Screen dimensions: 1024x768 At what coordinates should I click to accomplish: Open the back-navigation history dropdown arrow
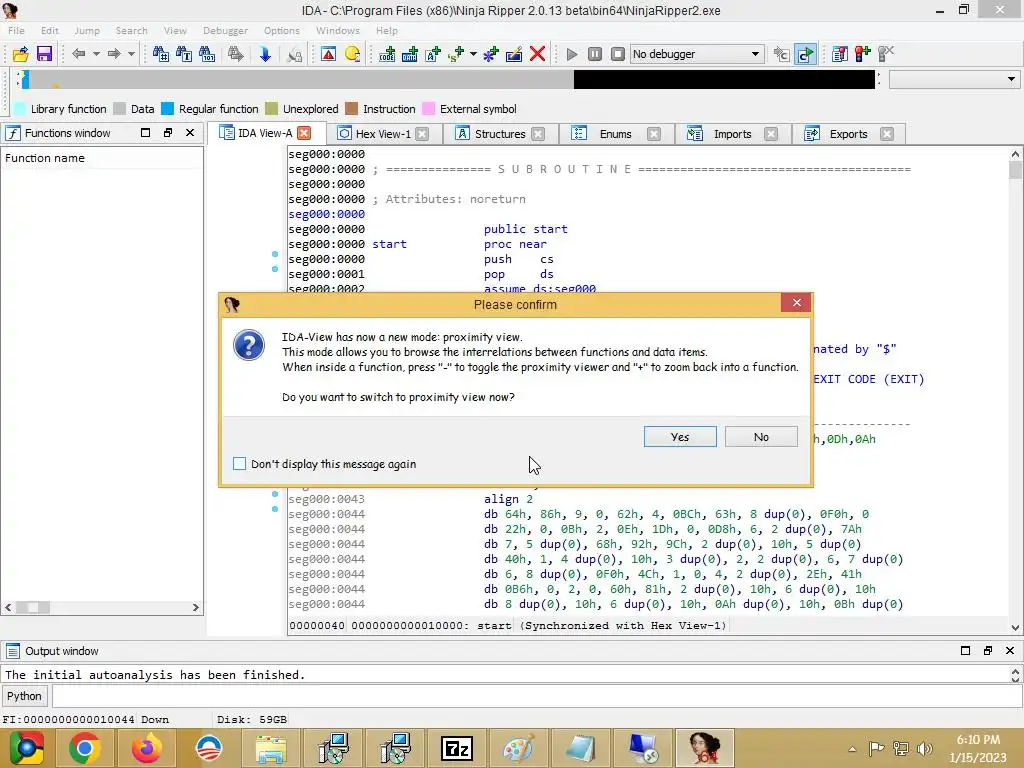[96, 54]
